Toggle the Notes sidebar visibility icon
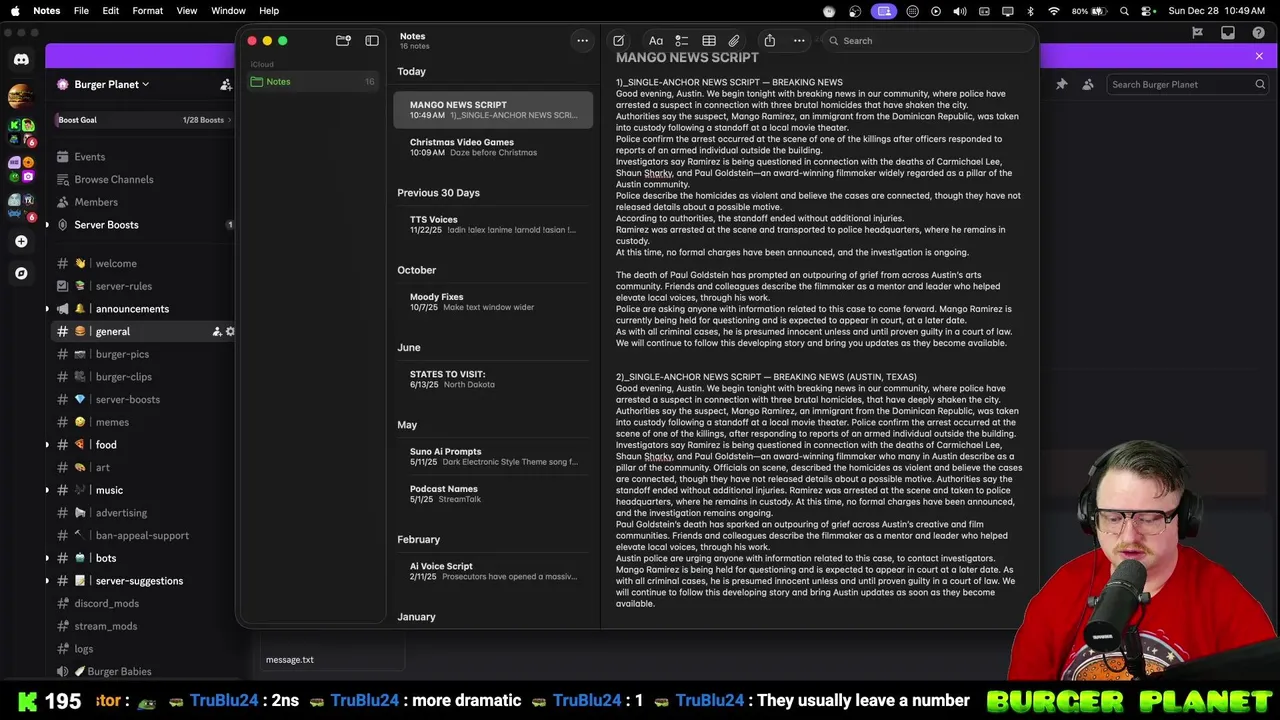The image size is (1280, 720). click(372, 41)
